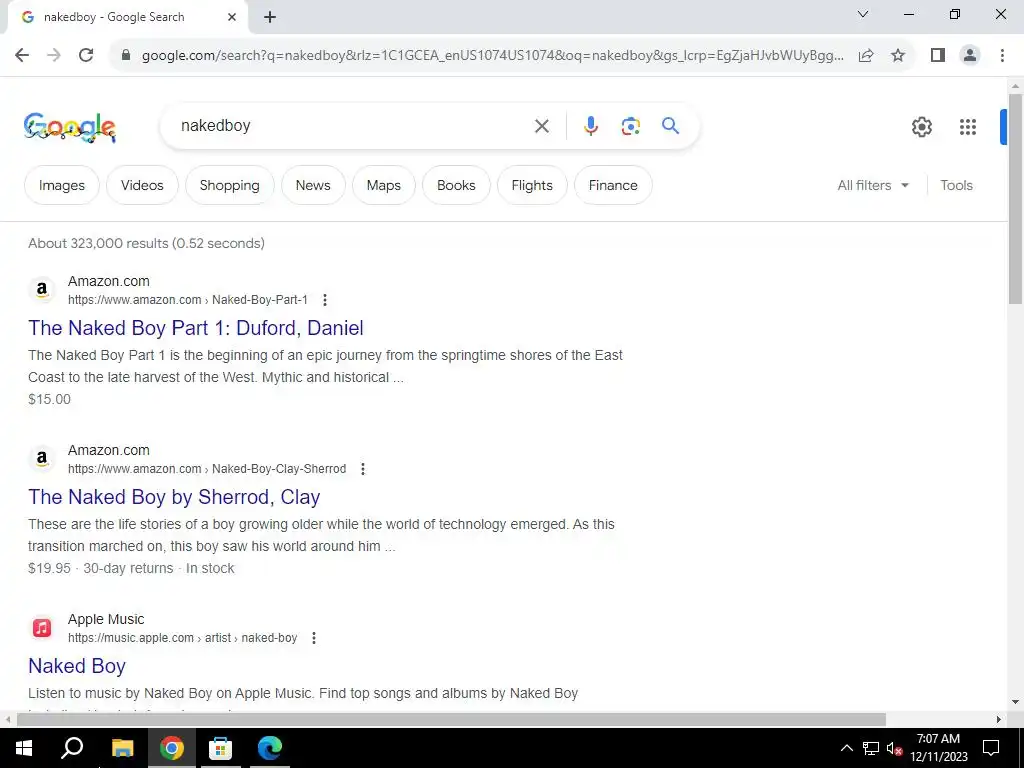Launch Microsoft Edge from the taskbar
Screen dimensions: 1024x768
270,748
